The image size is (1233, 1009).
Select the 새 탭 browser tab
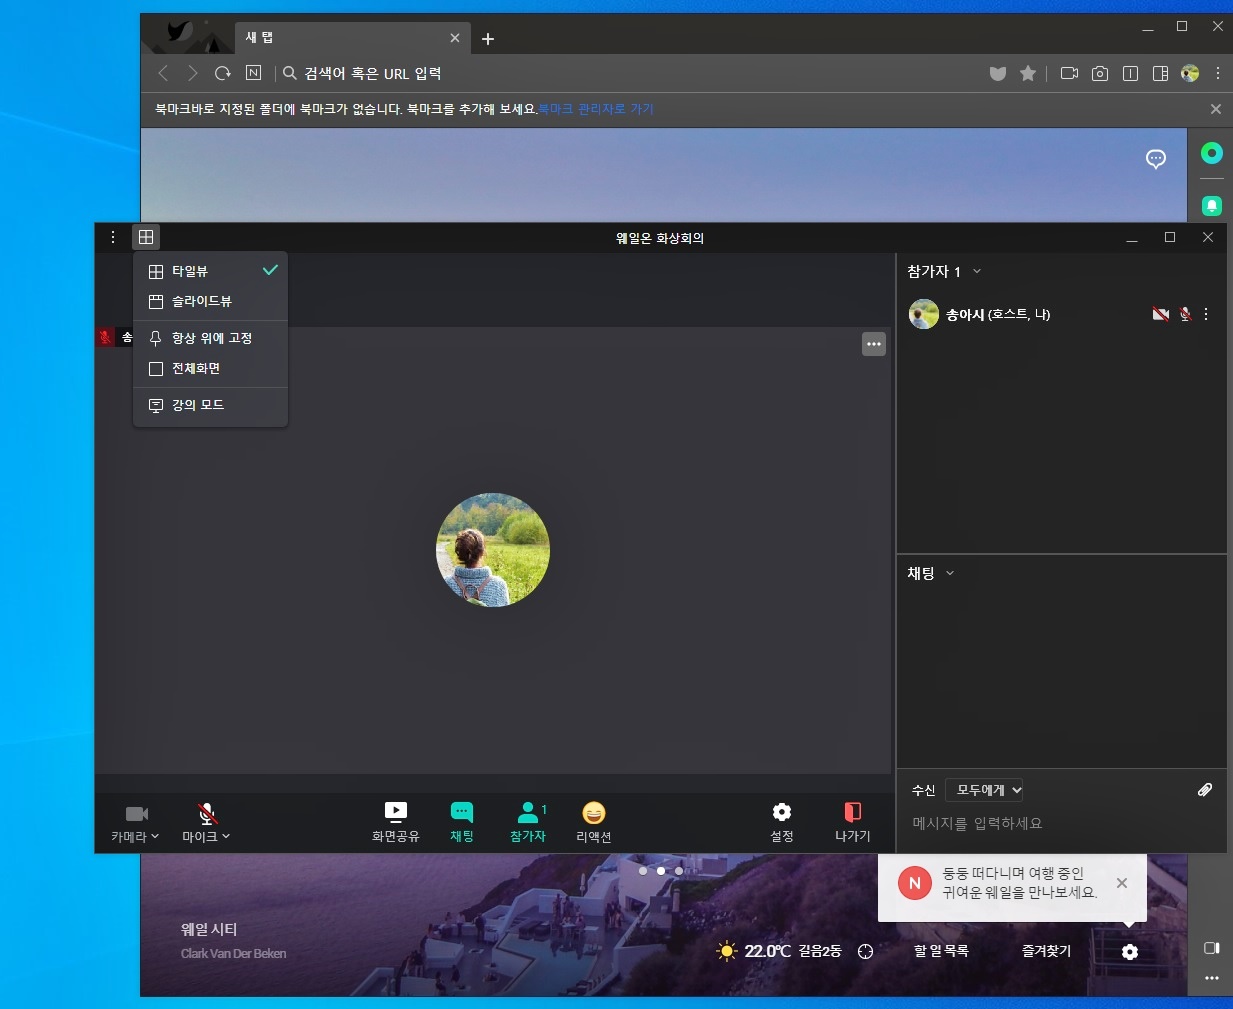(x=352, y=38)
